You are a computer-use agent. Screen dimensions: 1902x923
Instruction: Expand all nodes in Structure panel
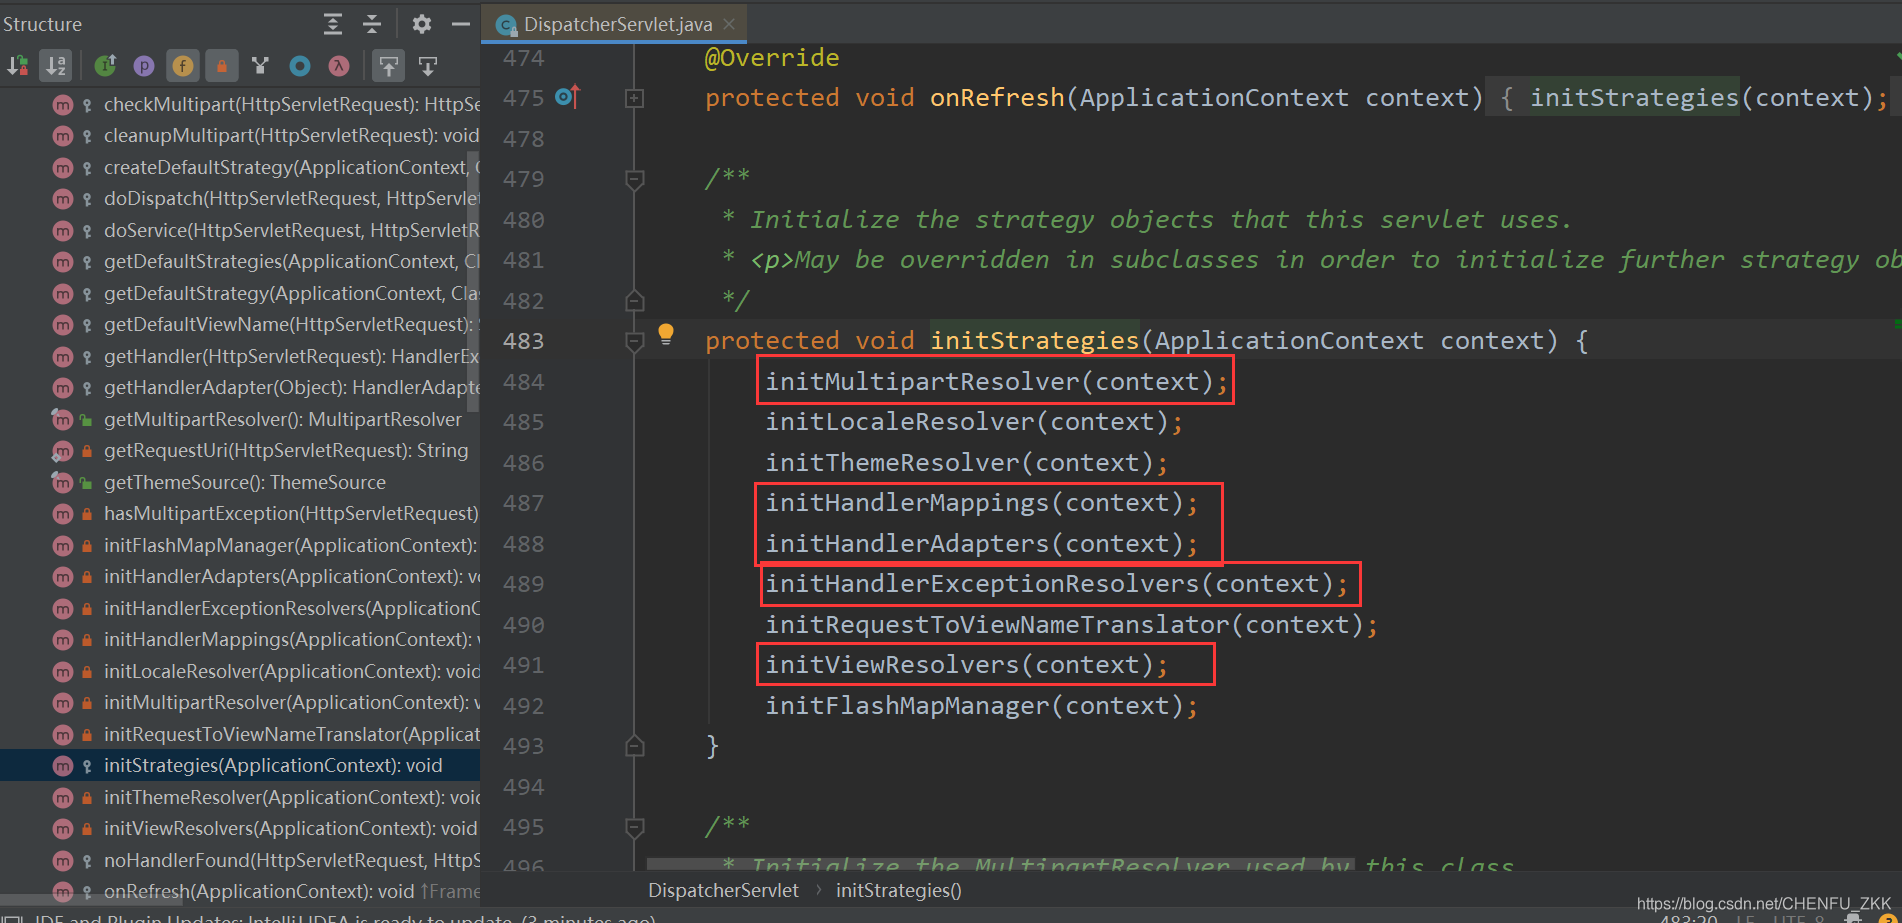click(x=333, y=24)
